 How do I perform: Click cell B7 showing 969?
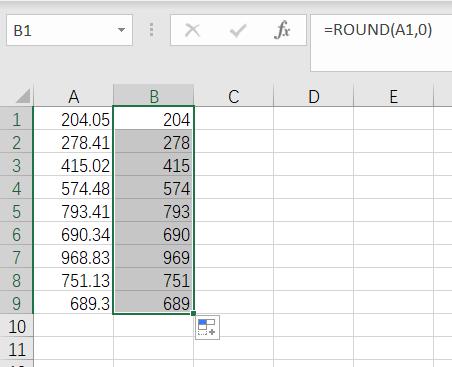point(153,257)
